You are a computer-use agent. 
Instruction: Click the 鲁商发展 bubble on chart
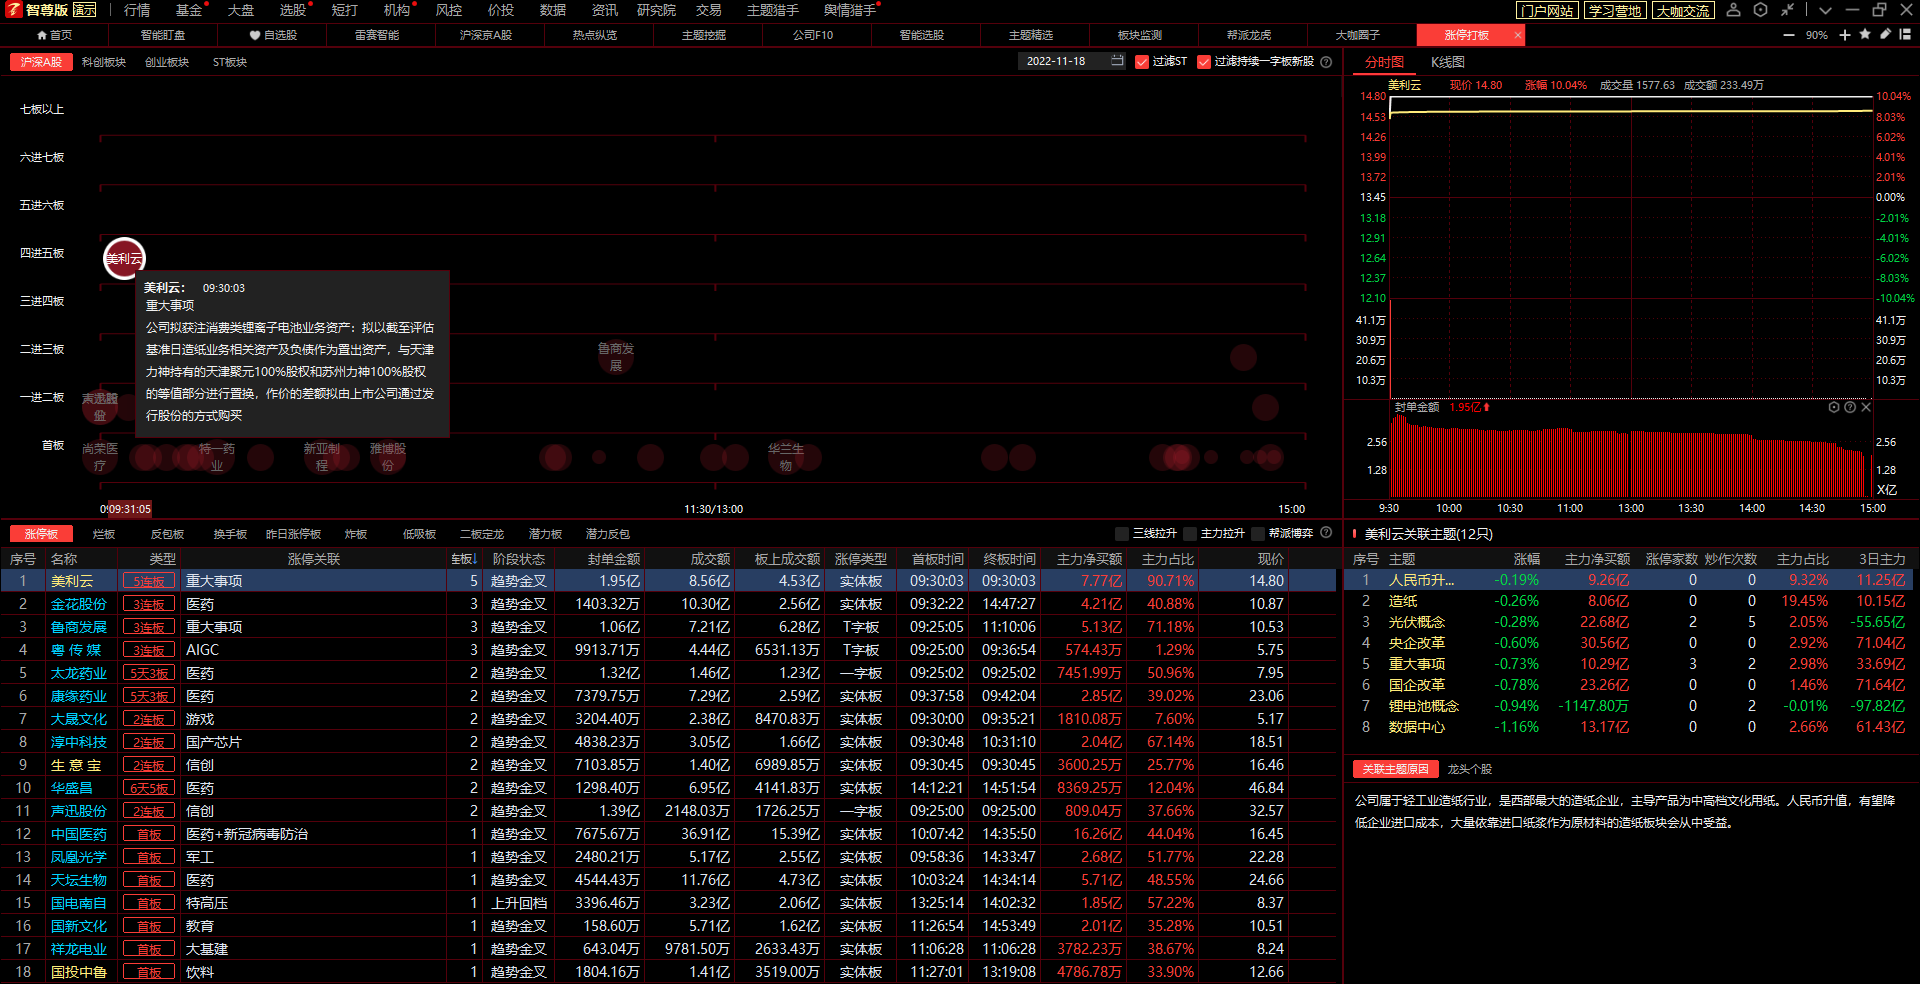(616, 357)
